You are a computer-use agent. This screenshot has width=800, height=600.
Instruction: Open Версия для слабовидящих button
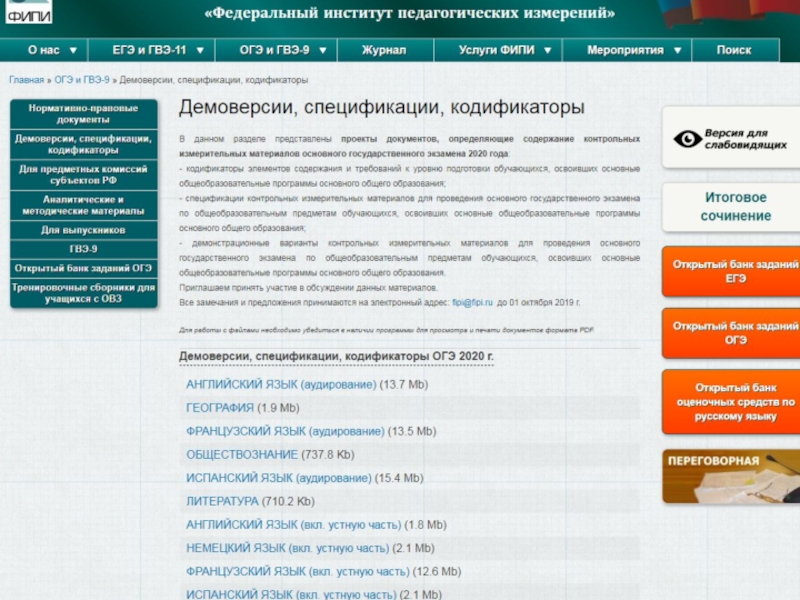point(731,138)
